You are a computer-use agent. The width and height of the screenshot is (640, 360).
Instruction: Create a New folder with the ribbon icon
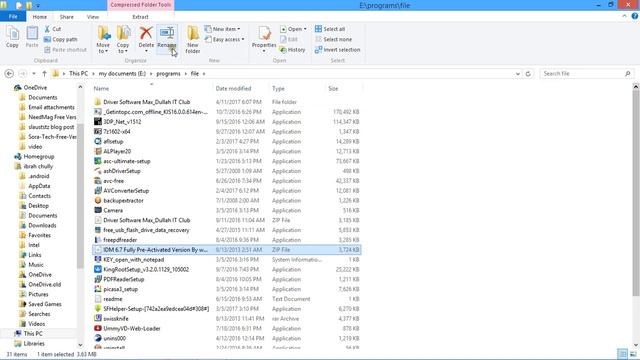coord(193,33)
